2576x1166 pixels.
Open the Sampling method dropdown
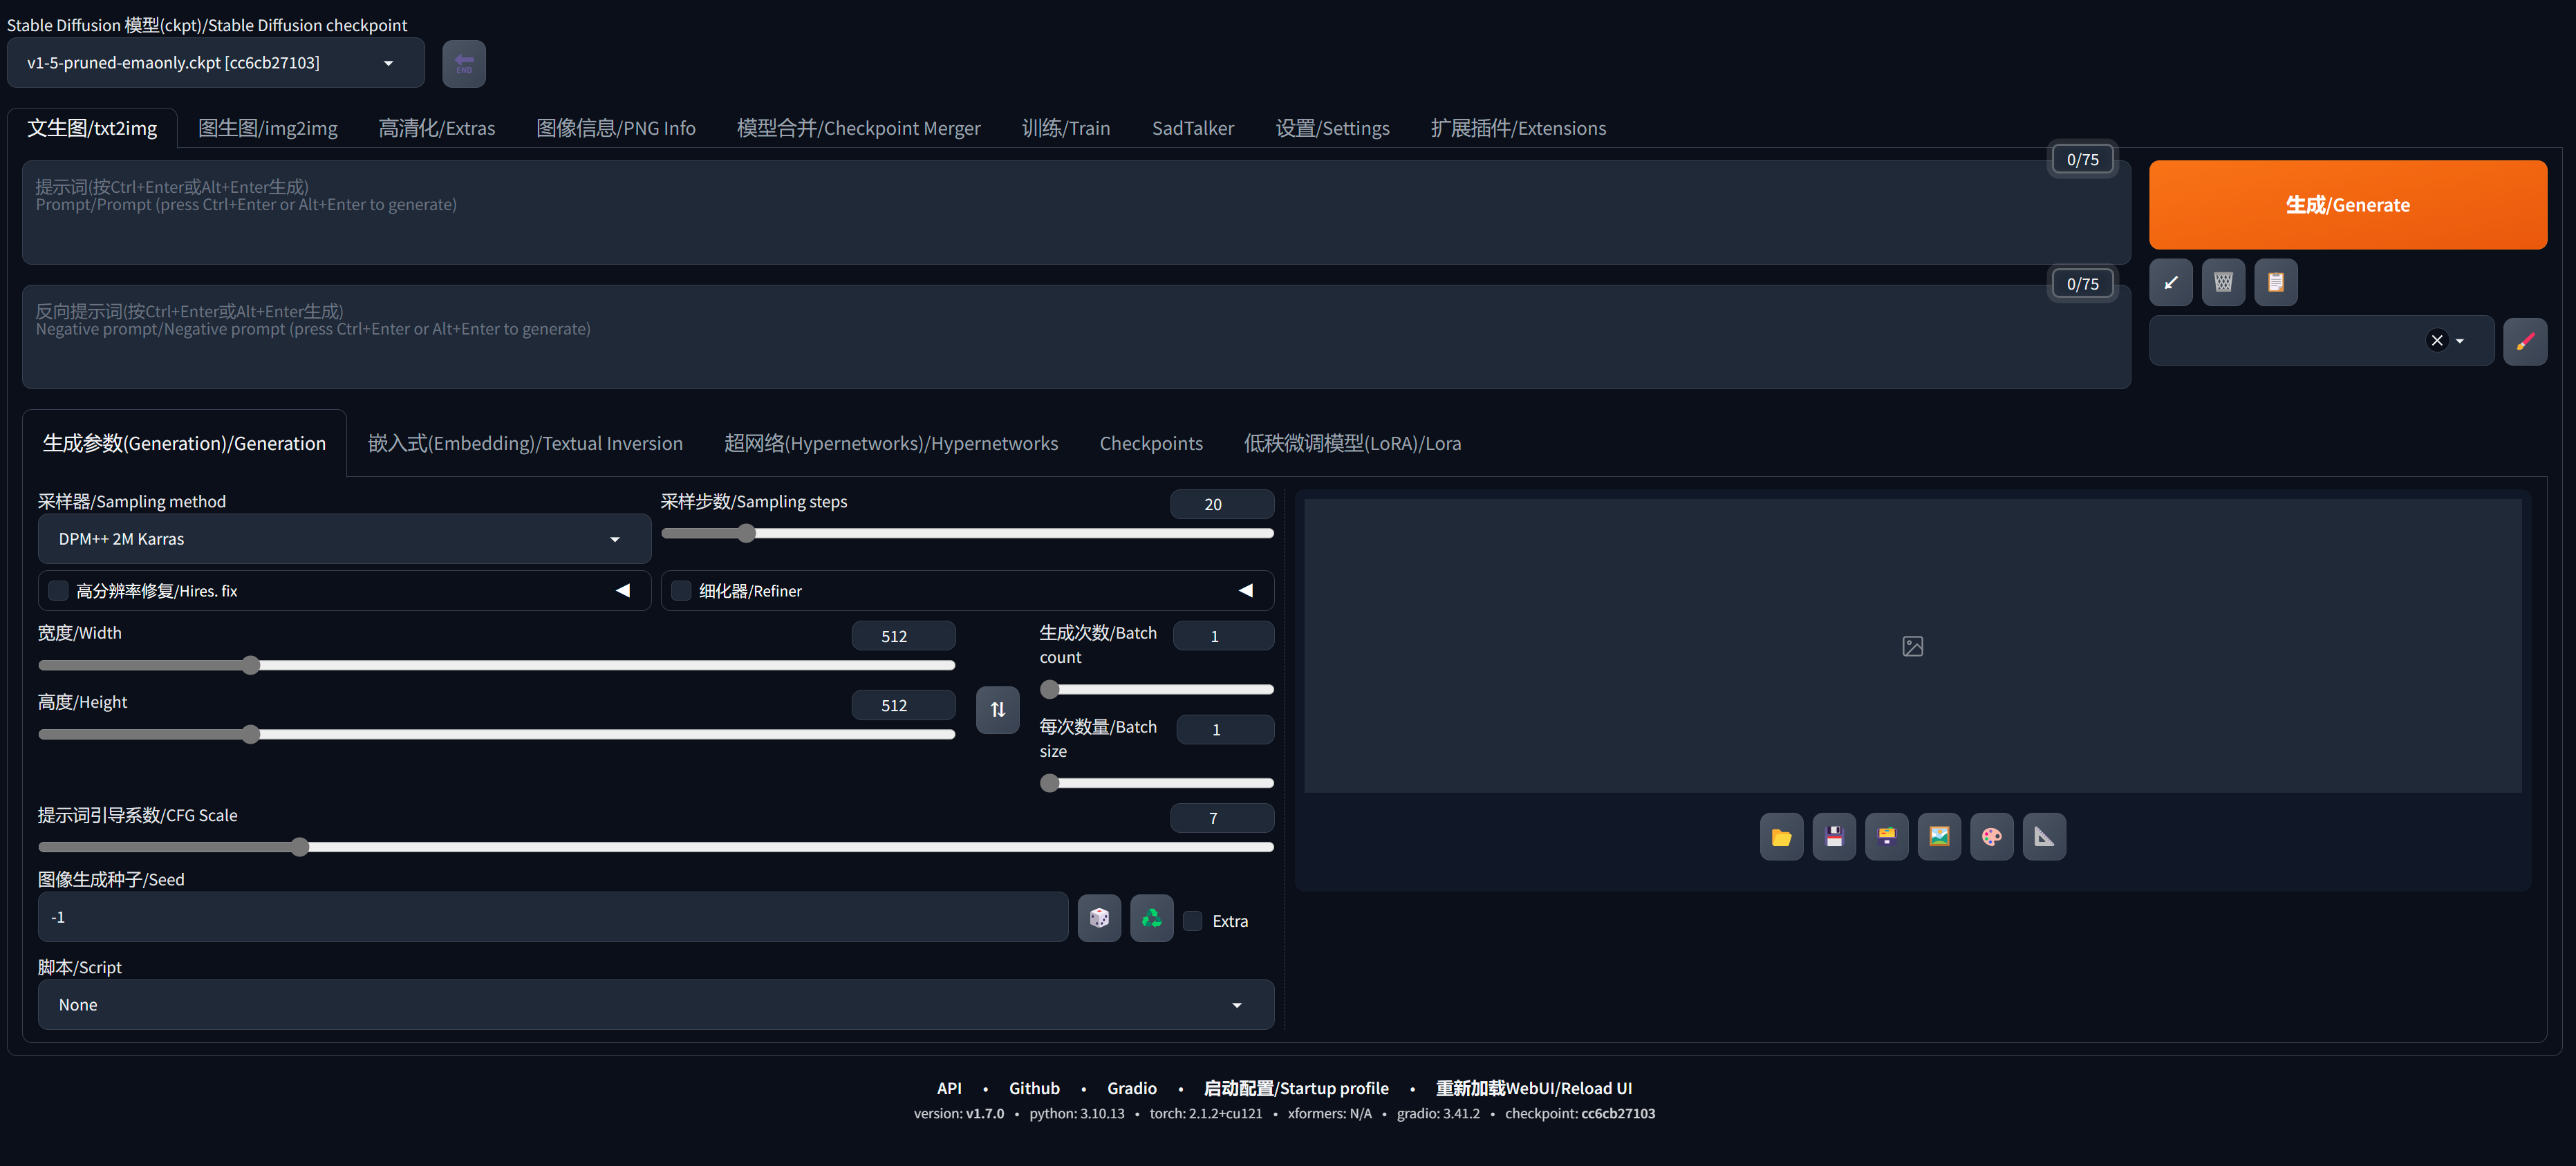tap(343, 539)
